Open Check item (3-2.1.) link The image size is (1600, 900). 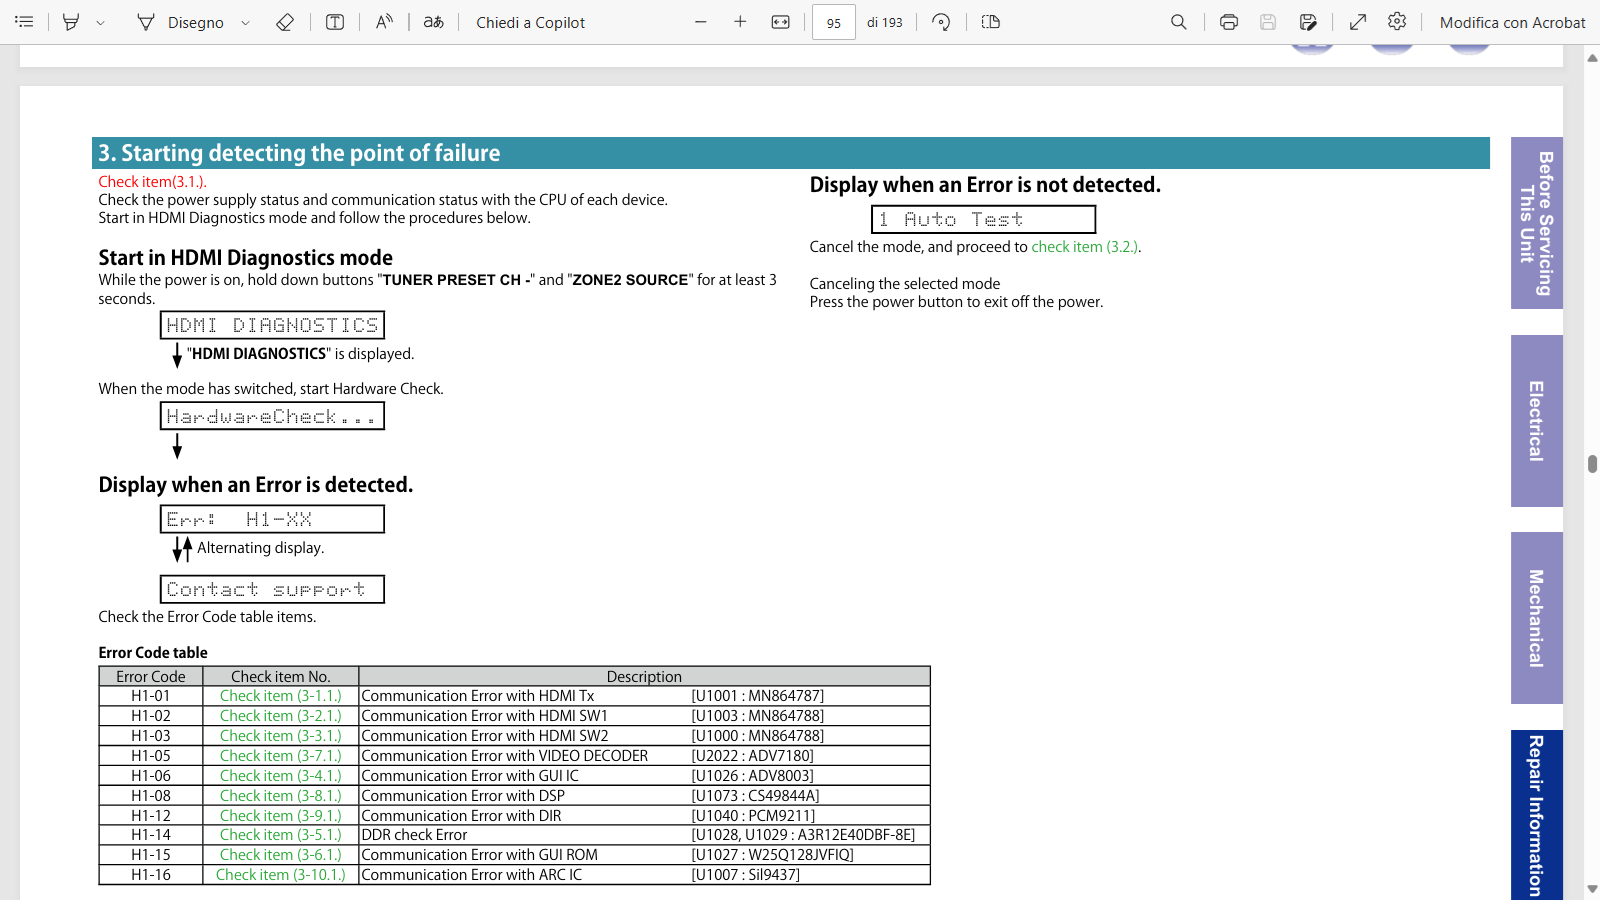pyautogui.click(x=281, y=716)
